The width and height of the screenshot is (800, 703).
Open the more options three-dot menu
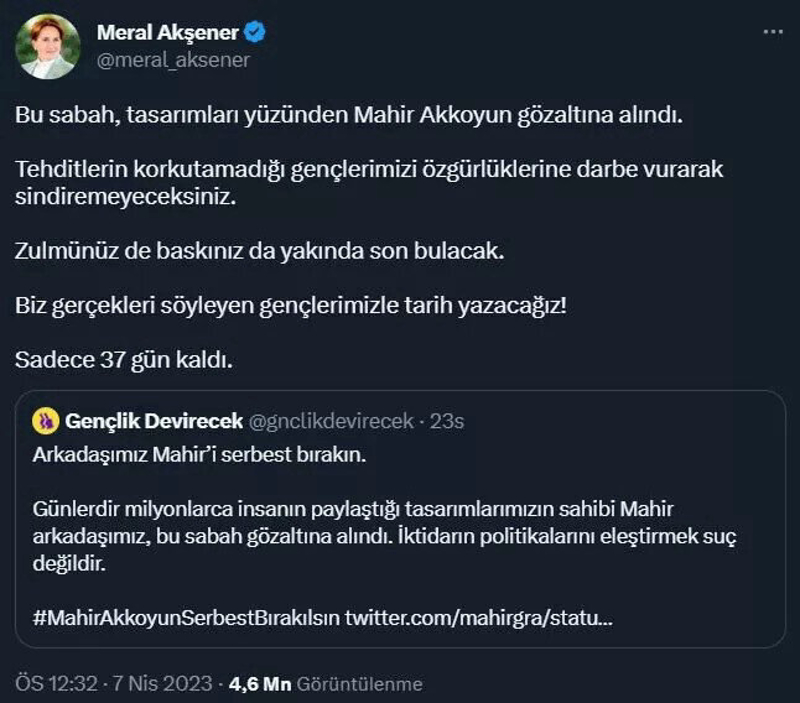[772, 32]
